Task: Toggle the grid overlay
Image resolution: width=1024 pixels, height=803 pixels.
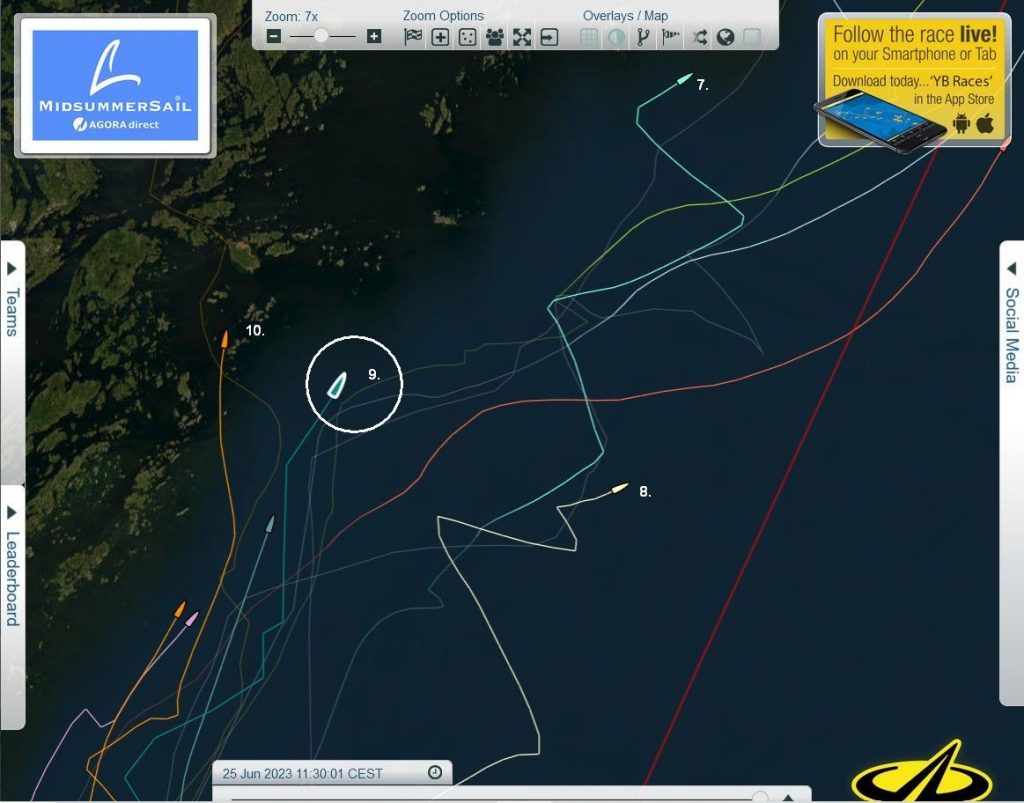Action: click(590, 37)
